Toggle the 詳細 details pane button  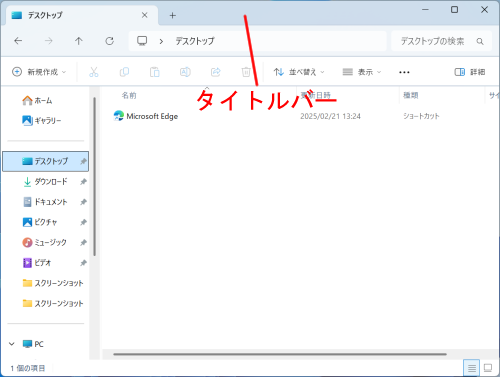470,72
